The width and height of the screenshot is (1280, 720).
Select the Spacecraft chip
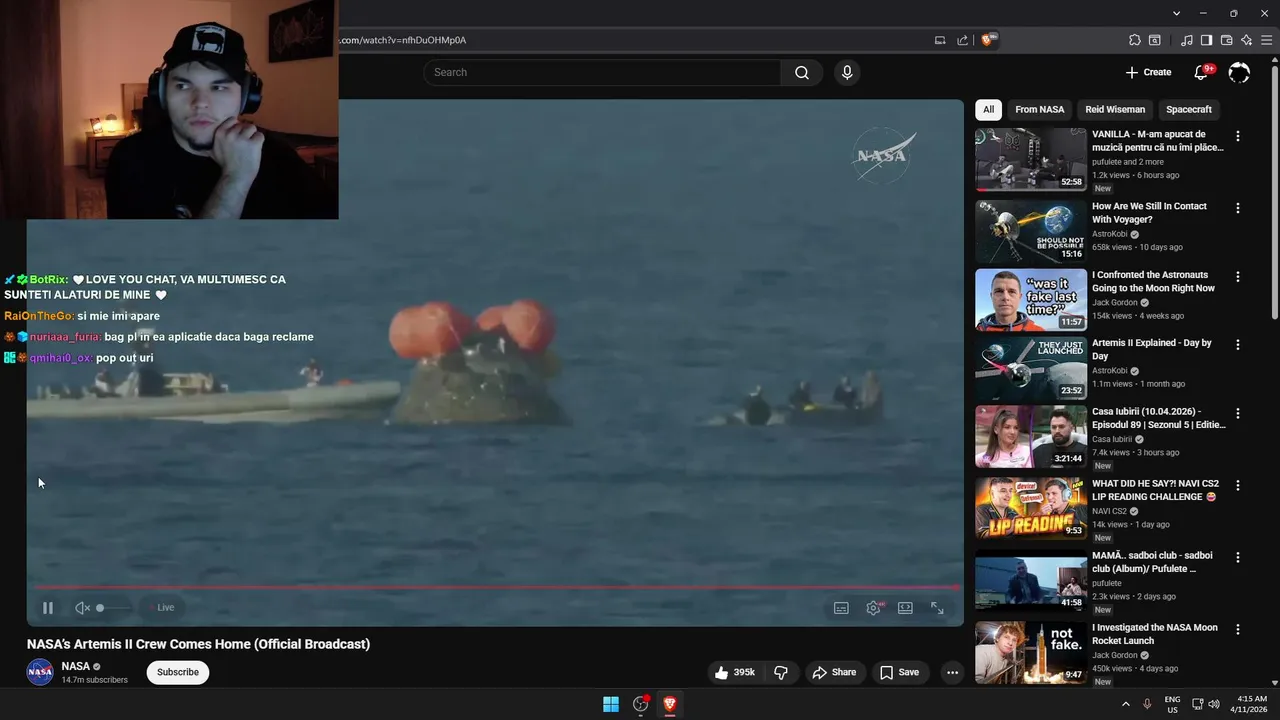point(1189,110)
